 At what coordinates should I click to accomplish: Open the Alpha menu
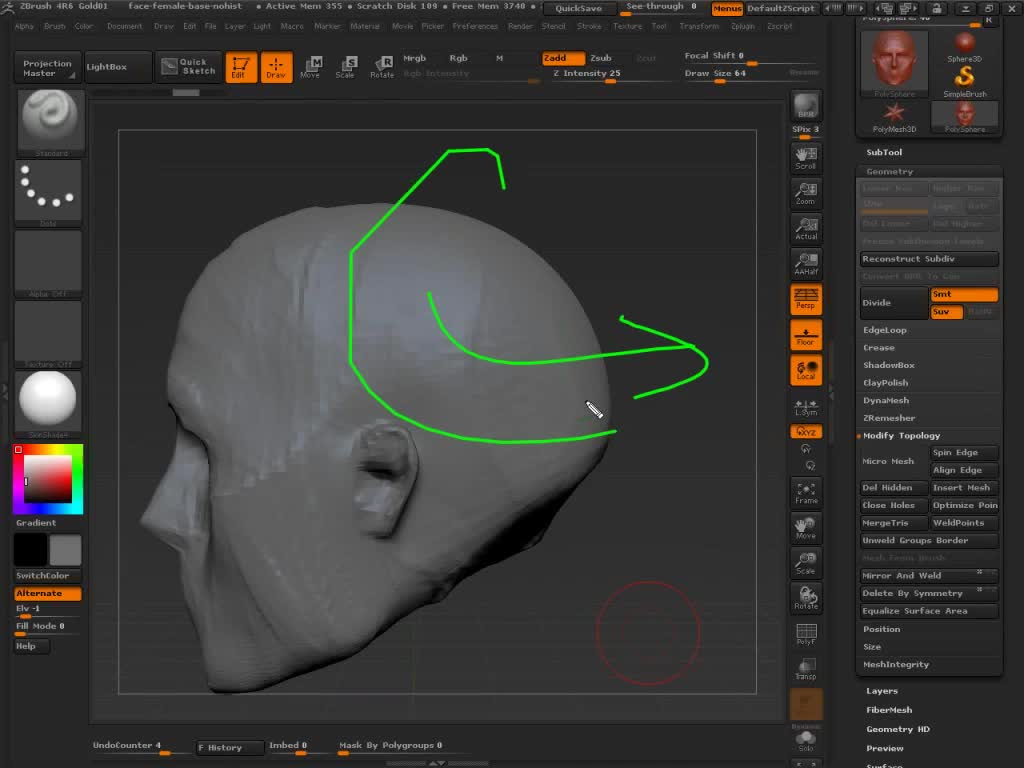24,26
